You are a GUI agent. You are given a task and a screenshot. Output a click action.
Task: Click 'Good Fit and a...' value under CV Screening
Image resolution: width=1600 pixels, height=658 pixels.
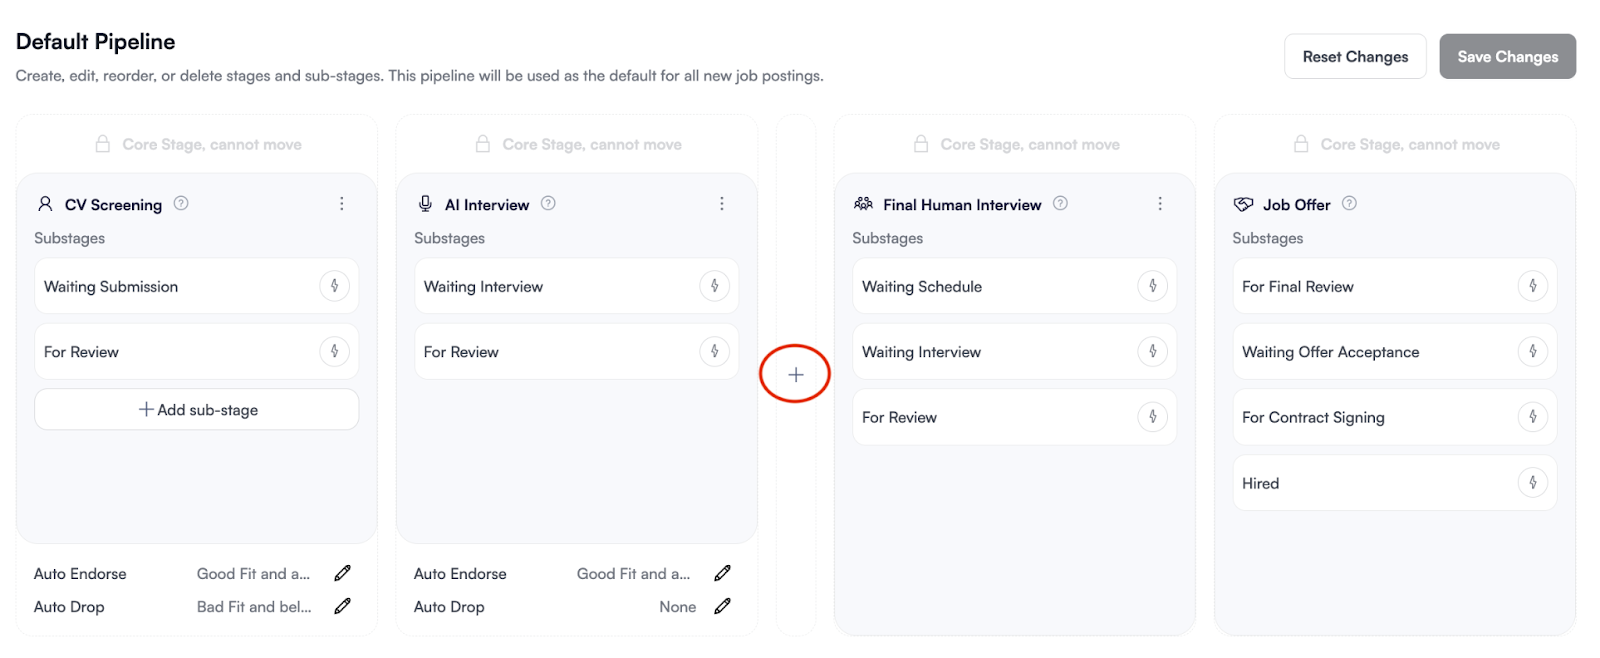[253, 574]
